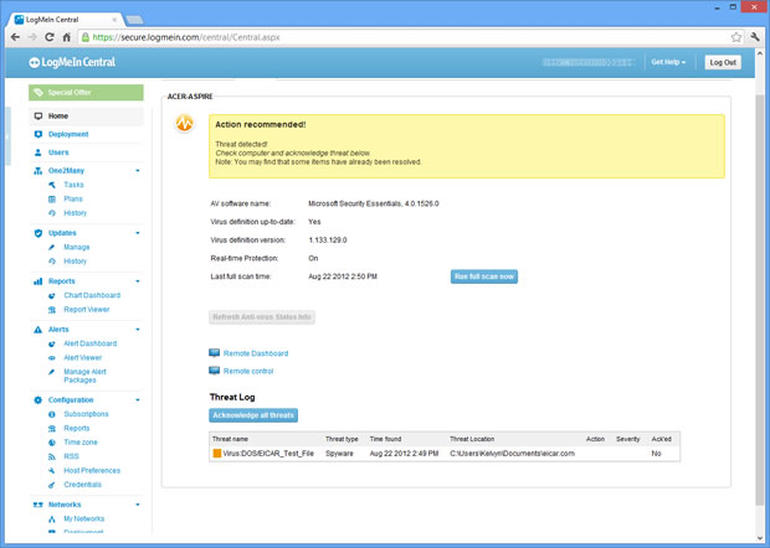Viewport: 770px width, 548px height.
Task: Click the browser forward arrow
Action: coord(32,37)
